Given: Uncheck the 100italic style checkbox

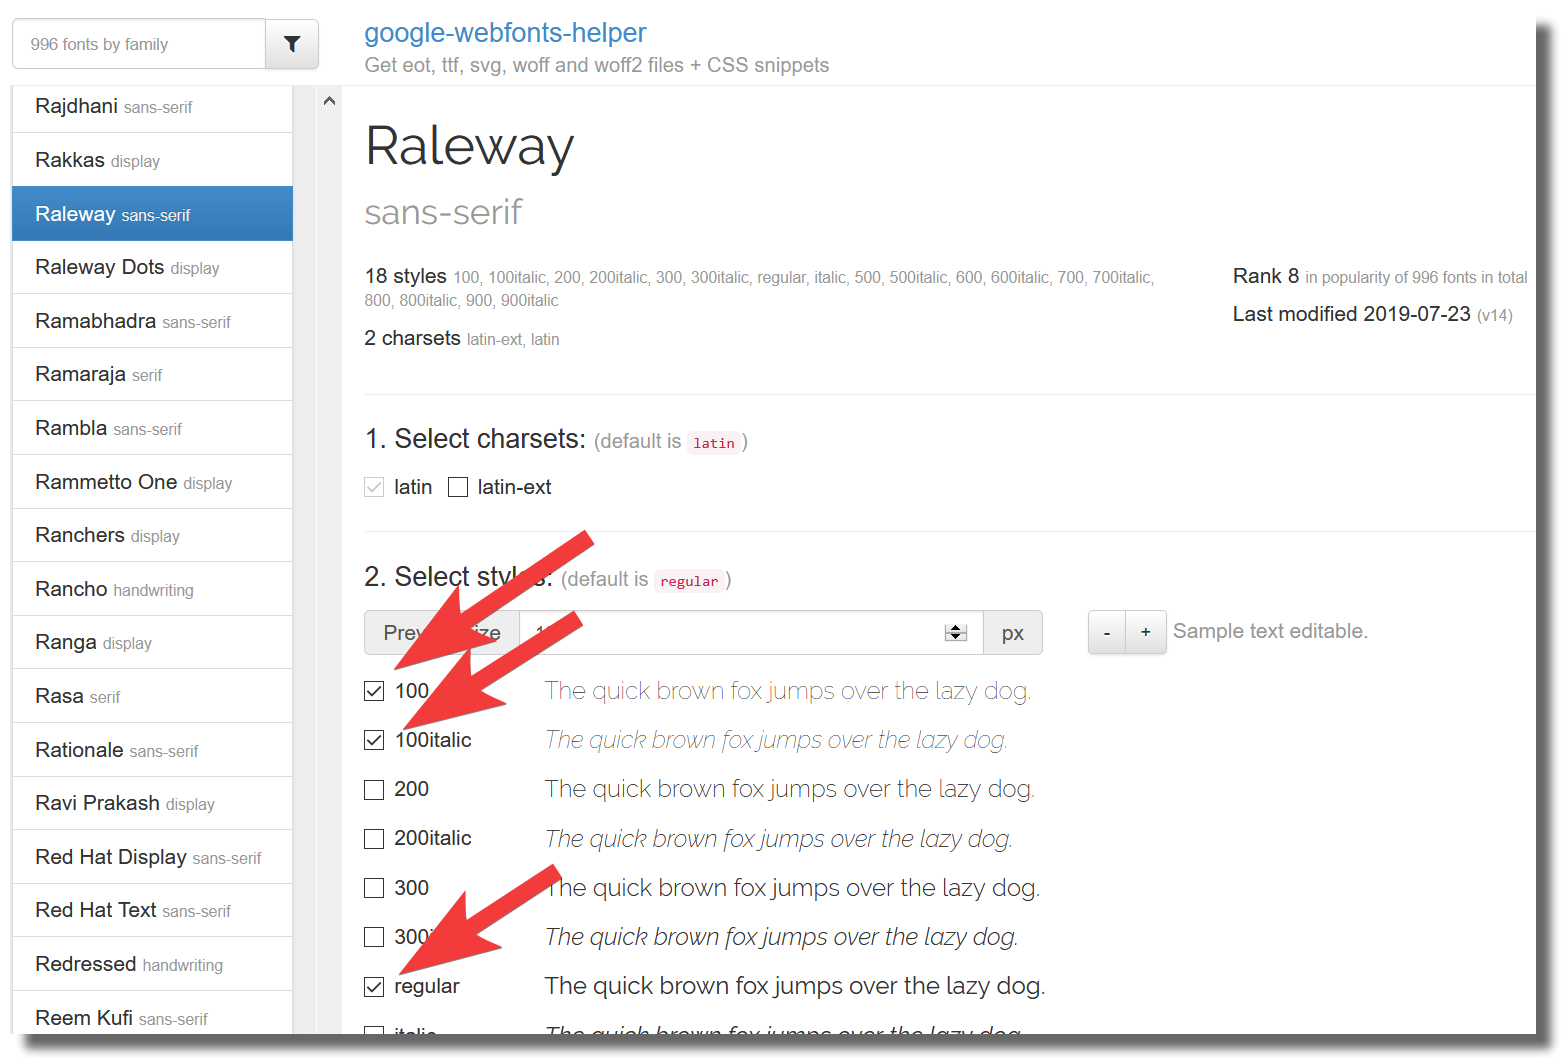Looking at the screenshot, I should pos(374,740).
